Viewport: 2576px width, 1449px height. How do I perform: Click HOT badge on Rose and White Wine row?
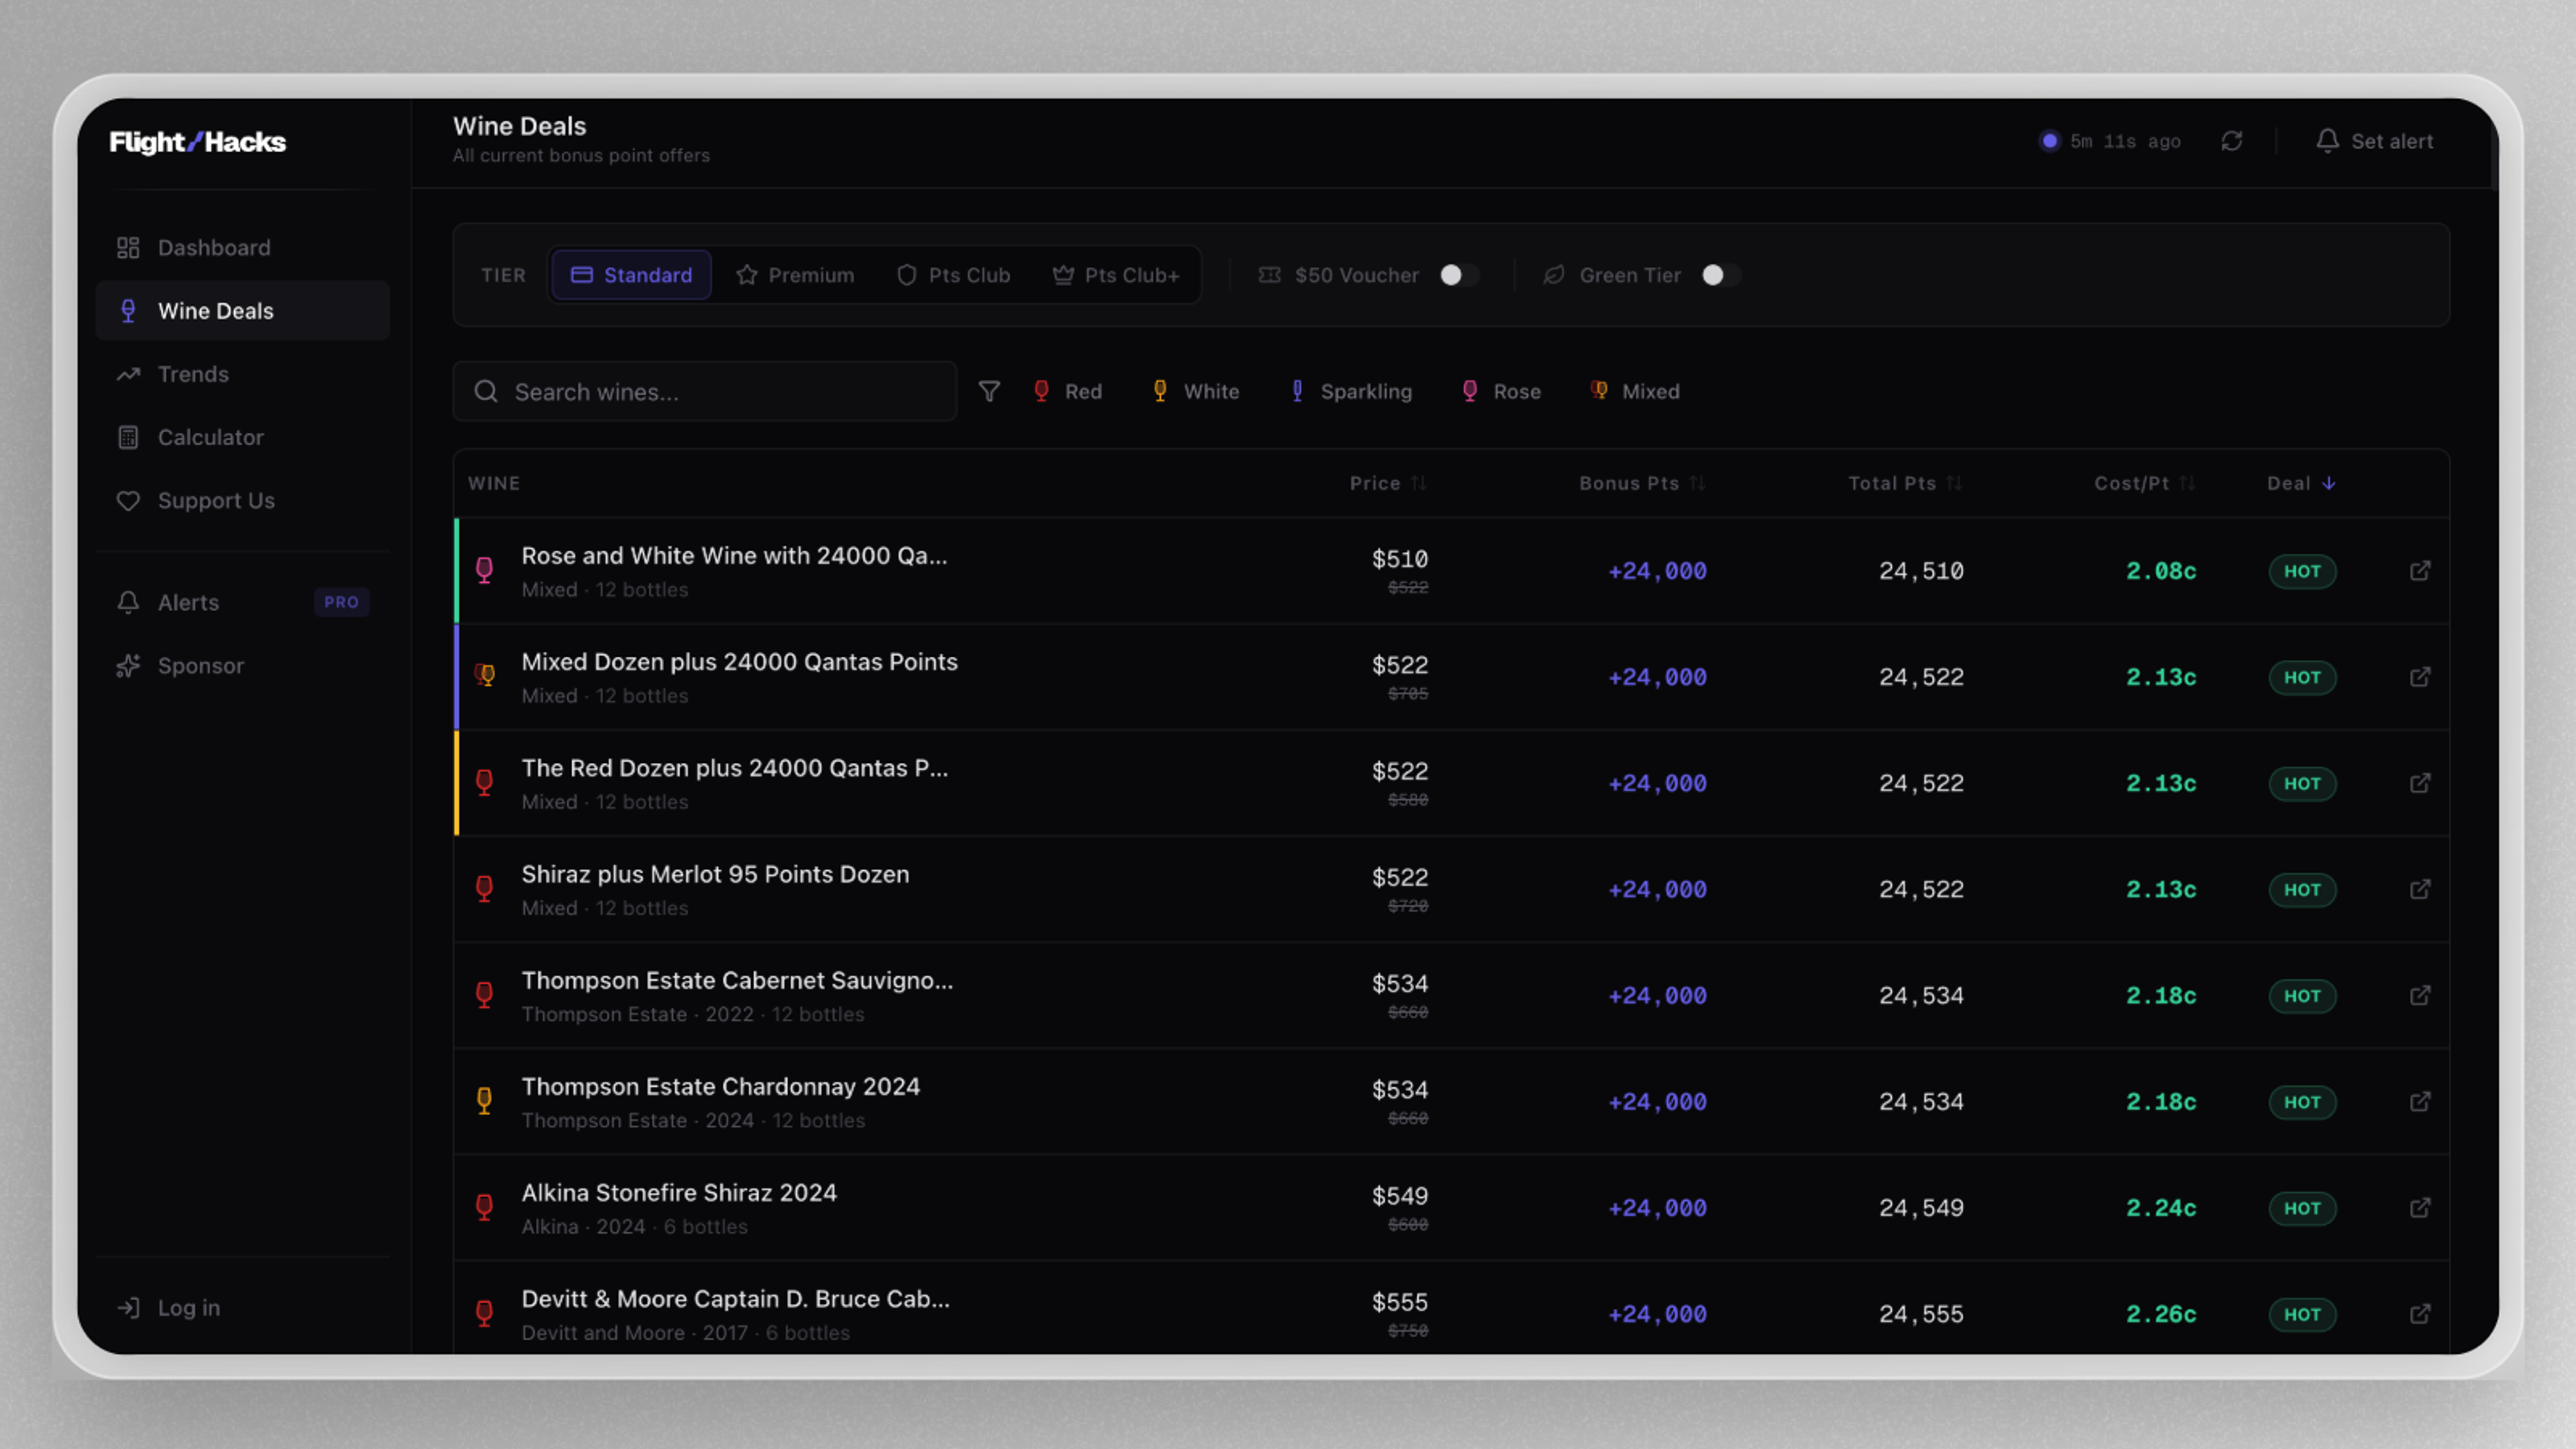point(2302,571)
